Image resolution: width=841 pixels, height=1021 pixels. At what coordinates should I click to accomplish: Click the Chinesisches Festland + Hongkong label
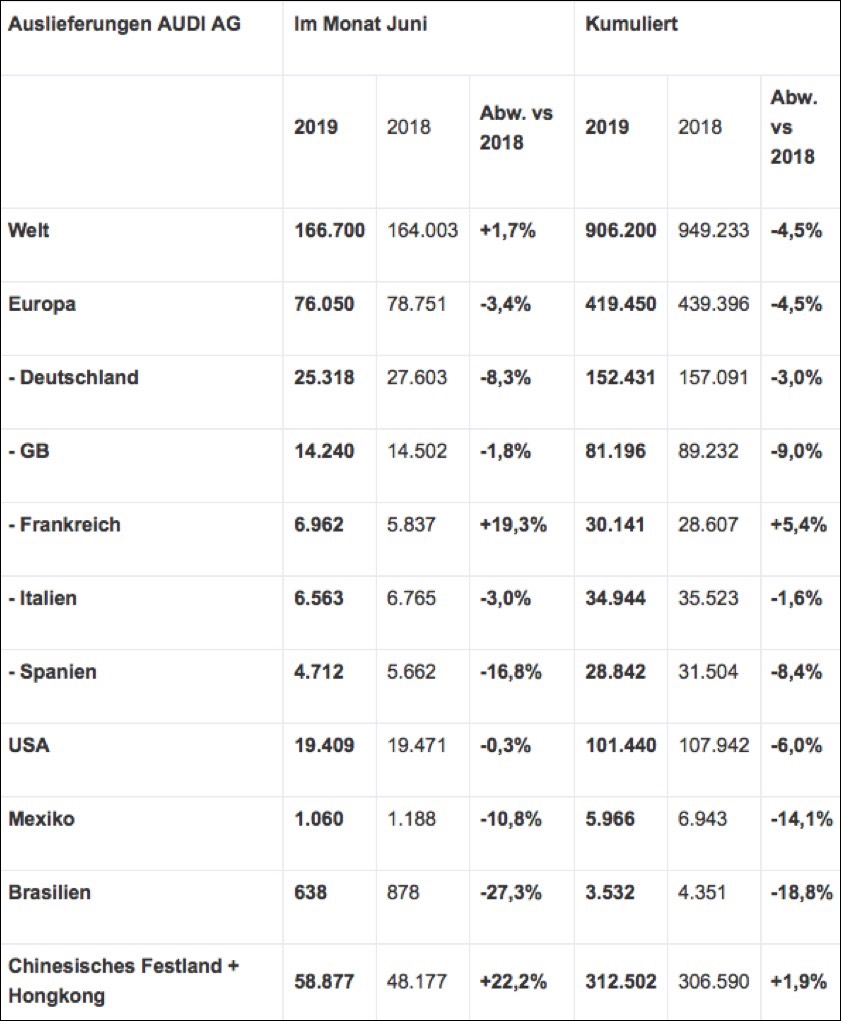click(x=124, y=981)
